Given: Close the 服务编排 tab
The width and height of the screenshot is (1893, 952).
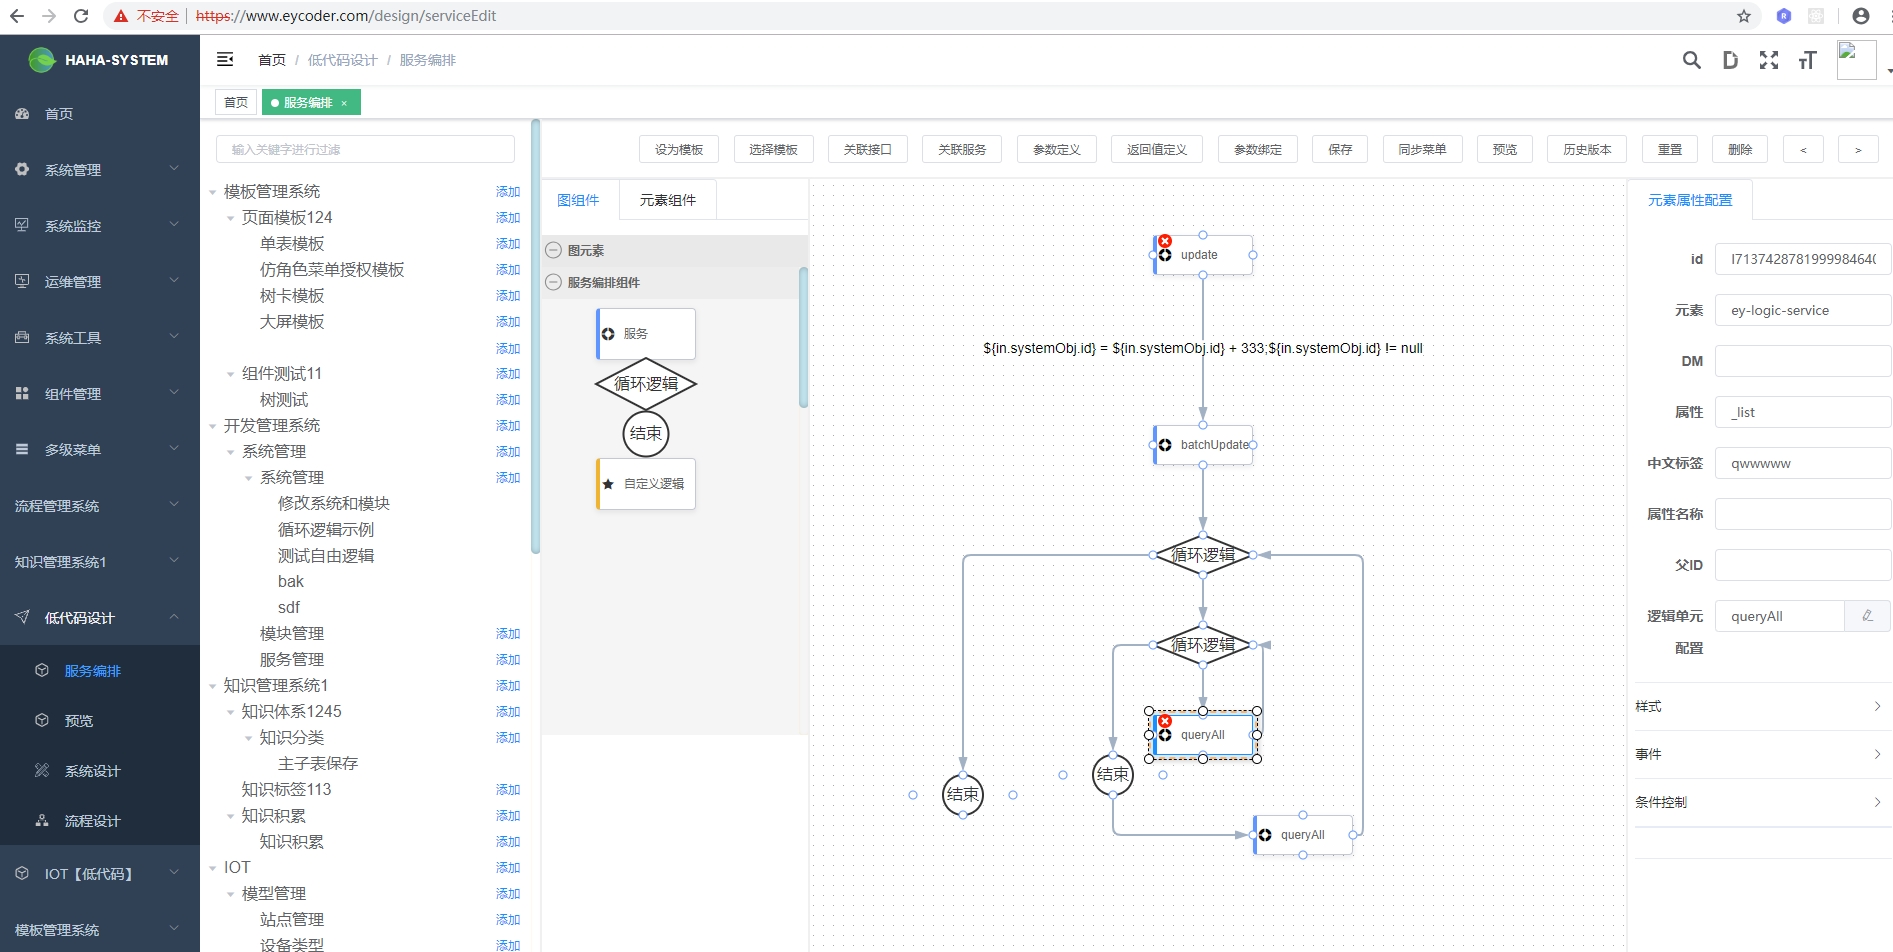Looking at the screenshot, I should (344, 103).
